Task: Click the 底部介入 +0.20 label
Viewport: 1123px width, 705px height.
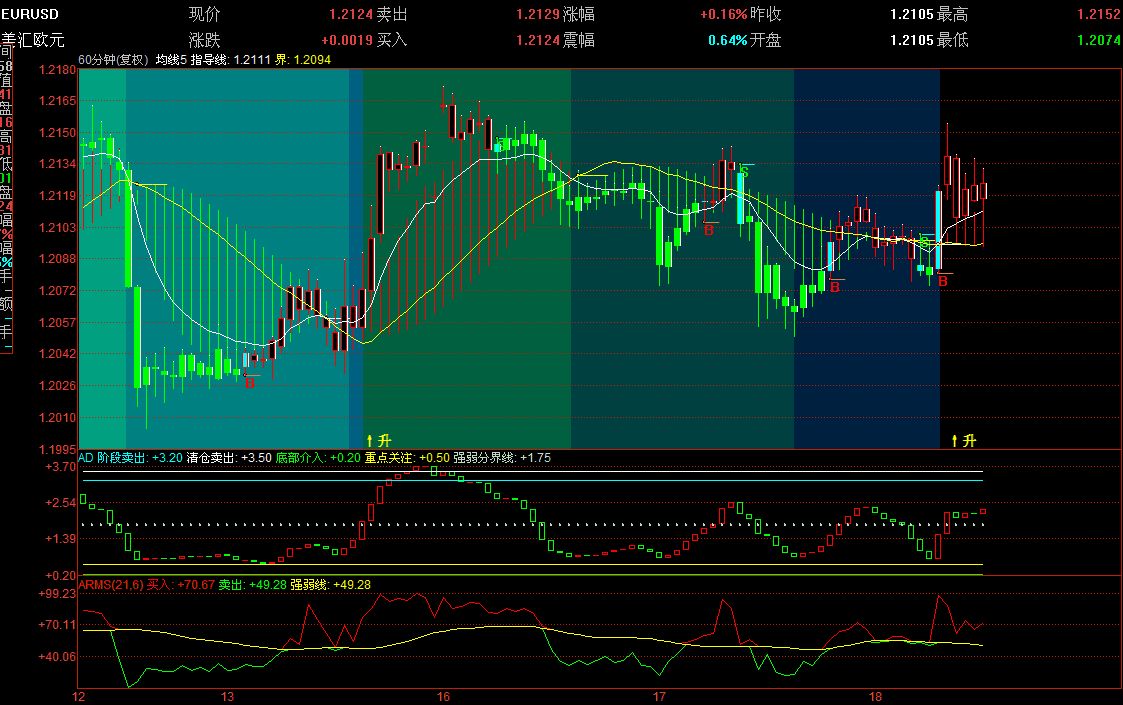Action: click(318, 458)
